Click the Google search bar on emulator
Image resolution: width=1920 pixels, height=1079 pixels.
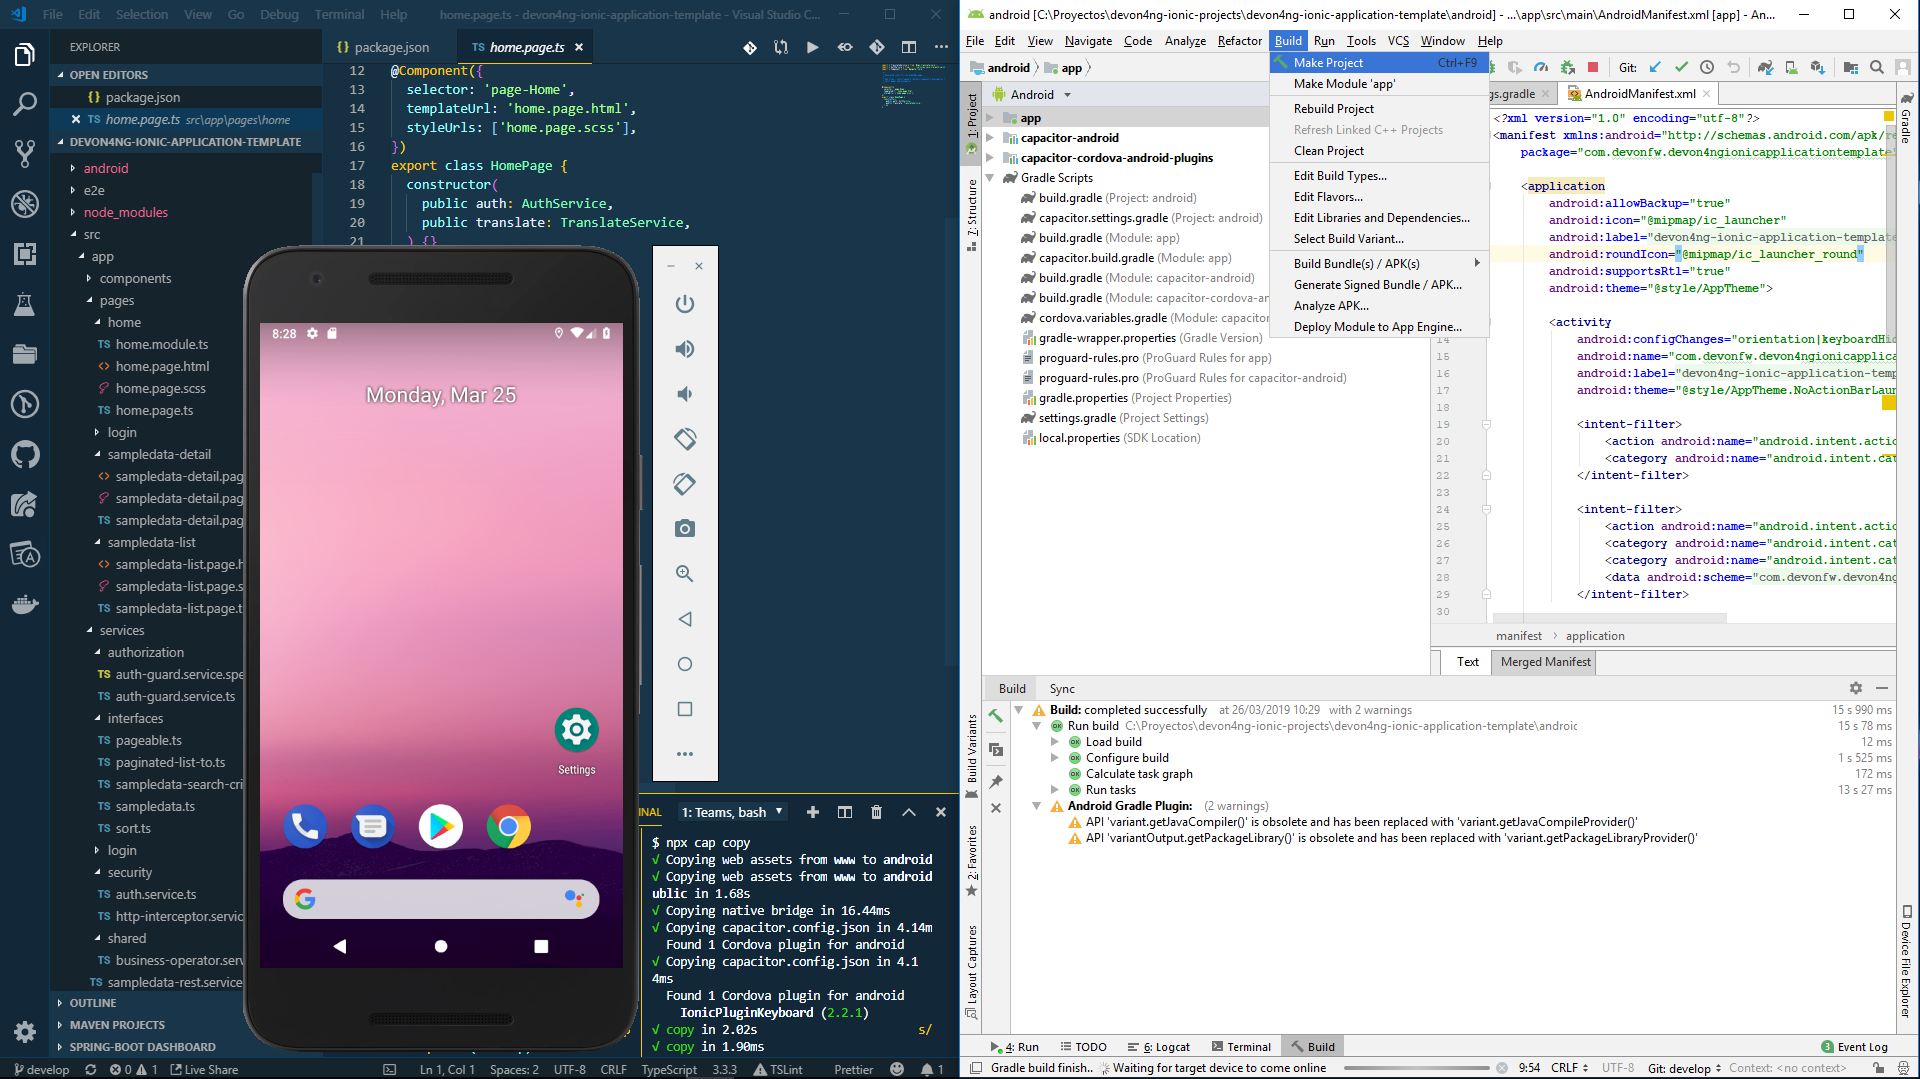(440, 899)
